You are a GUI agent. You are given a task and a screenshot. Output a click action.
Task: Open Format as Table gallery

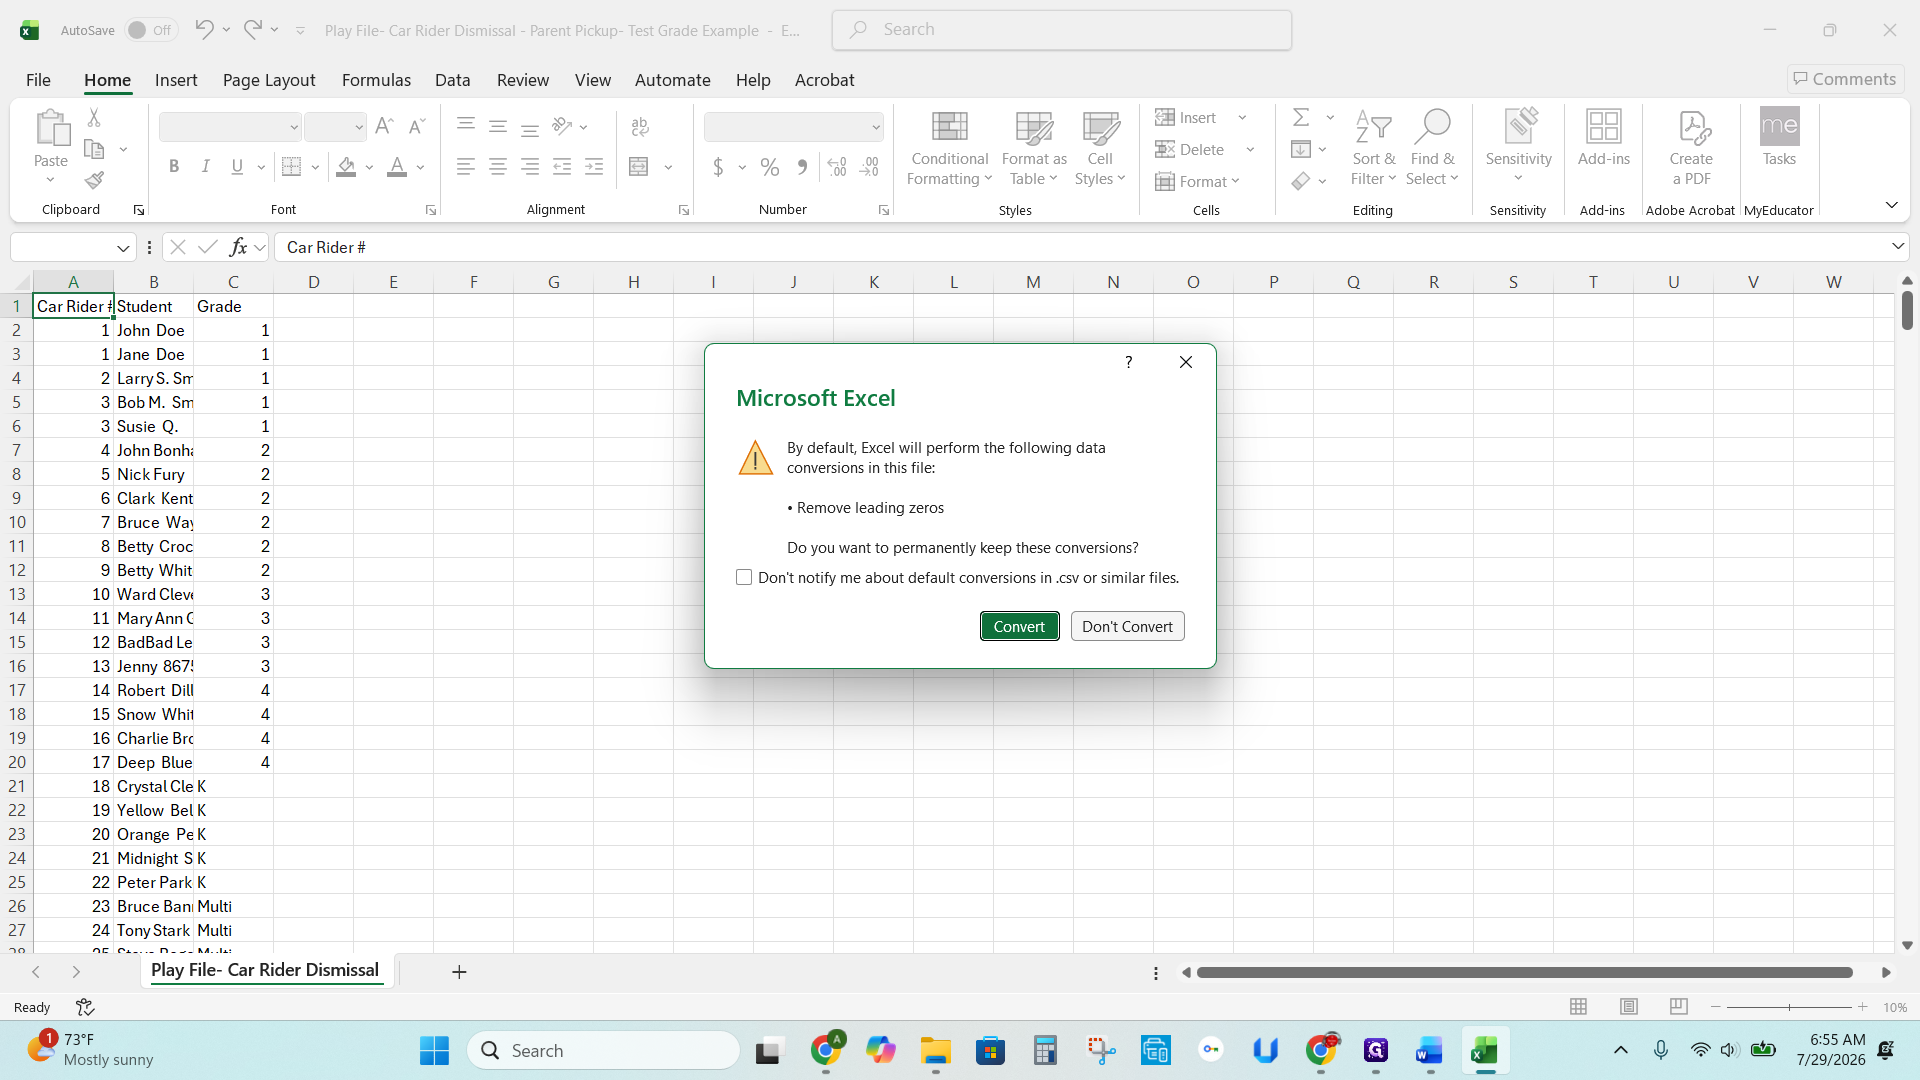tap(1034, 148)
